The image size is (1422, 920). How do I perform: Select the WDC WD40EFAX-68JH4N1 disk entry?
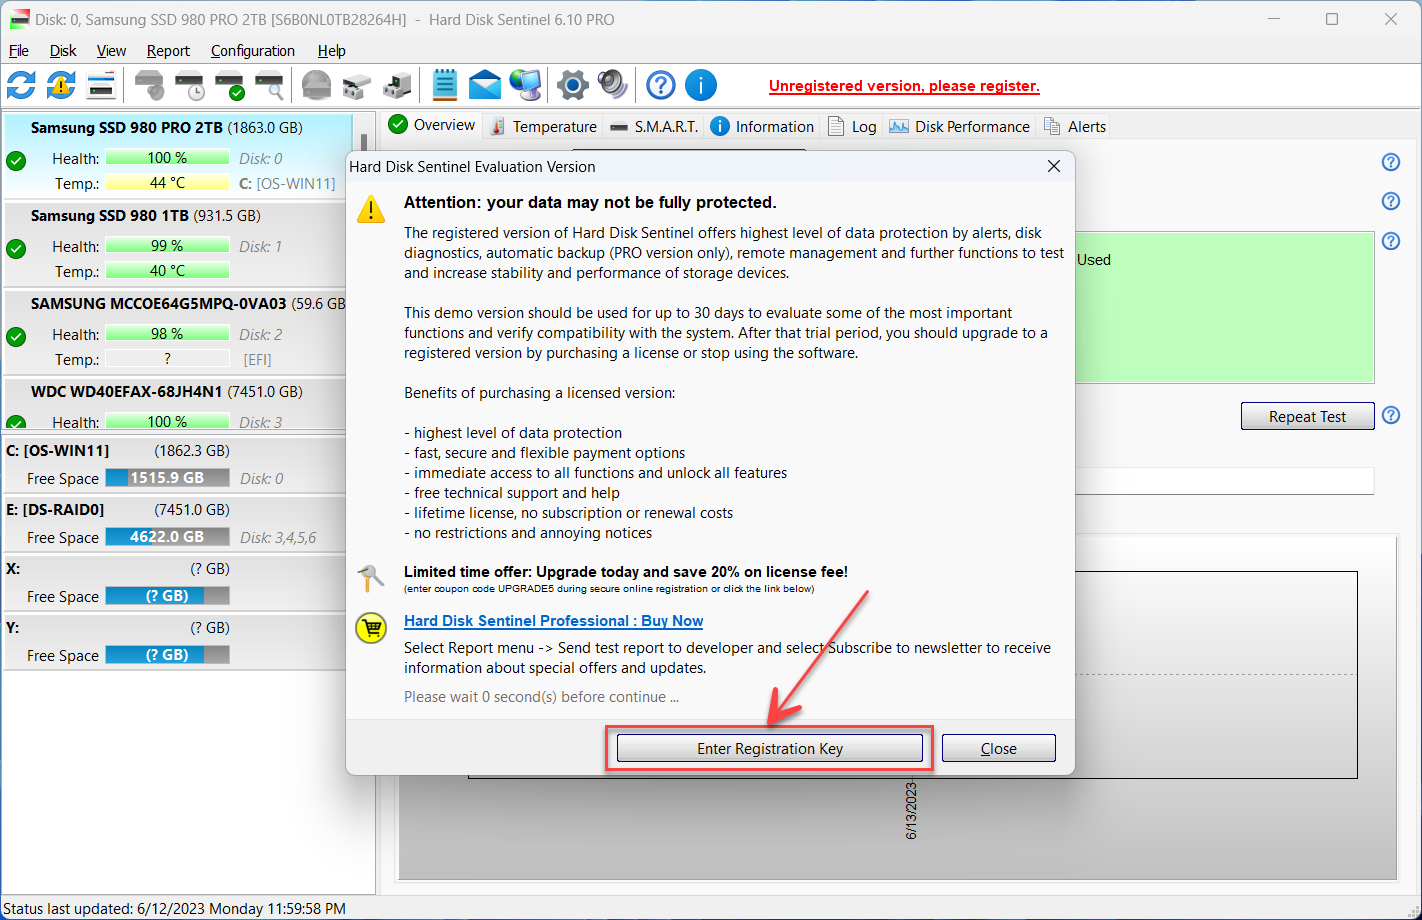click(176, 404)
